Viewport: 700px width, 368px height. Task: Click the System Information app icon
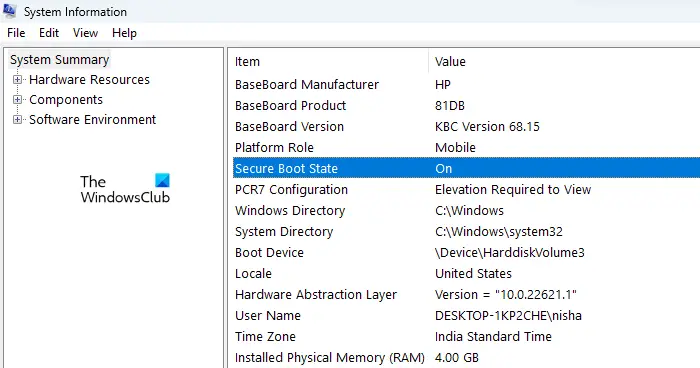pyautogui.click(x=9, y=11)
